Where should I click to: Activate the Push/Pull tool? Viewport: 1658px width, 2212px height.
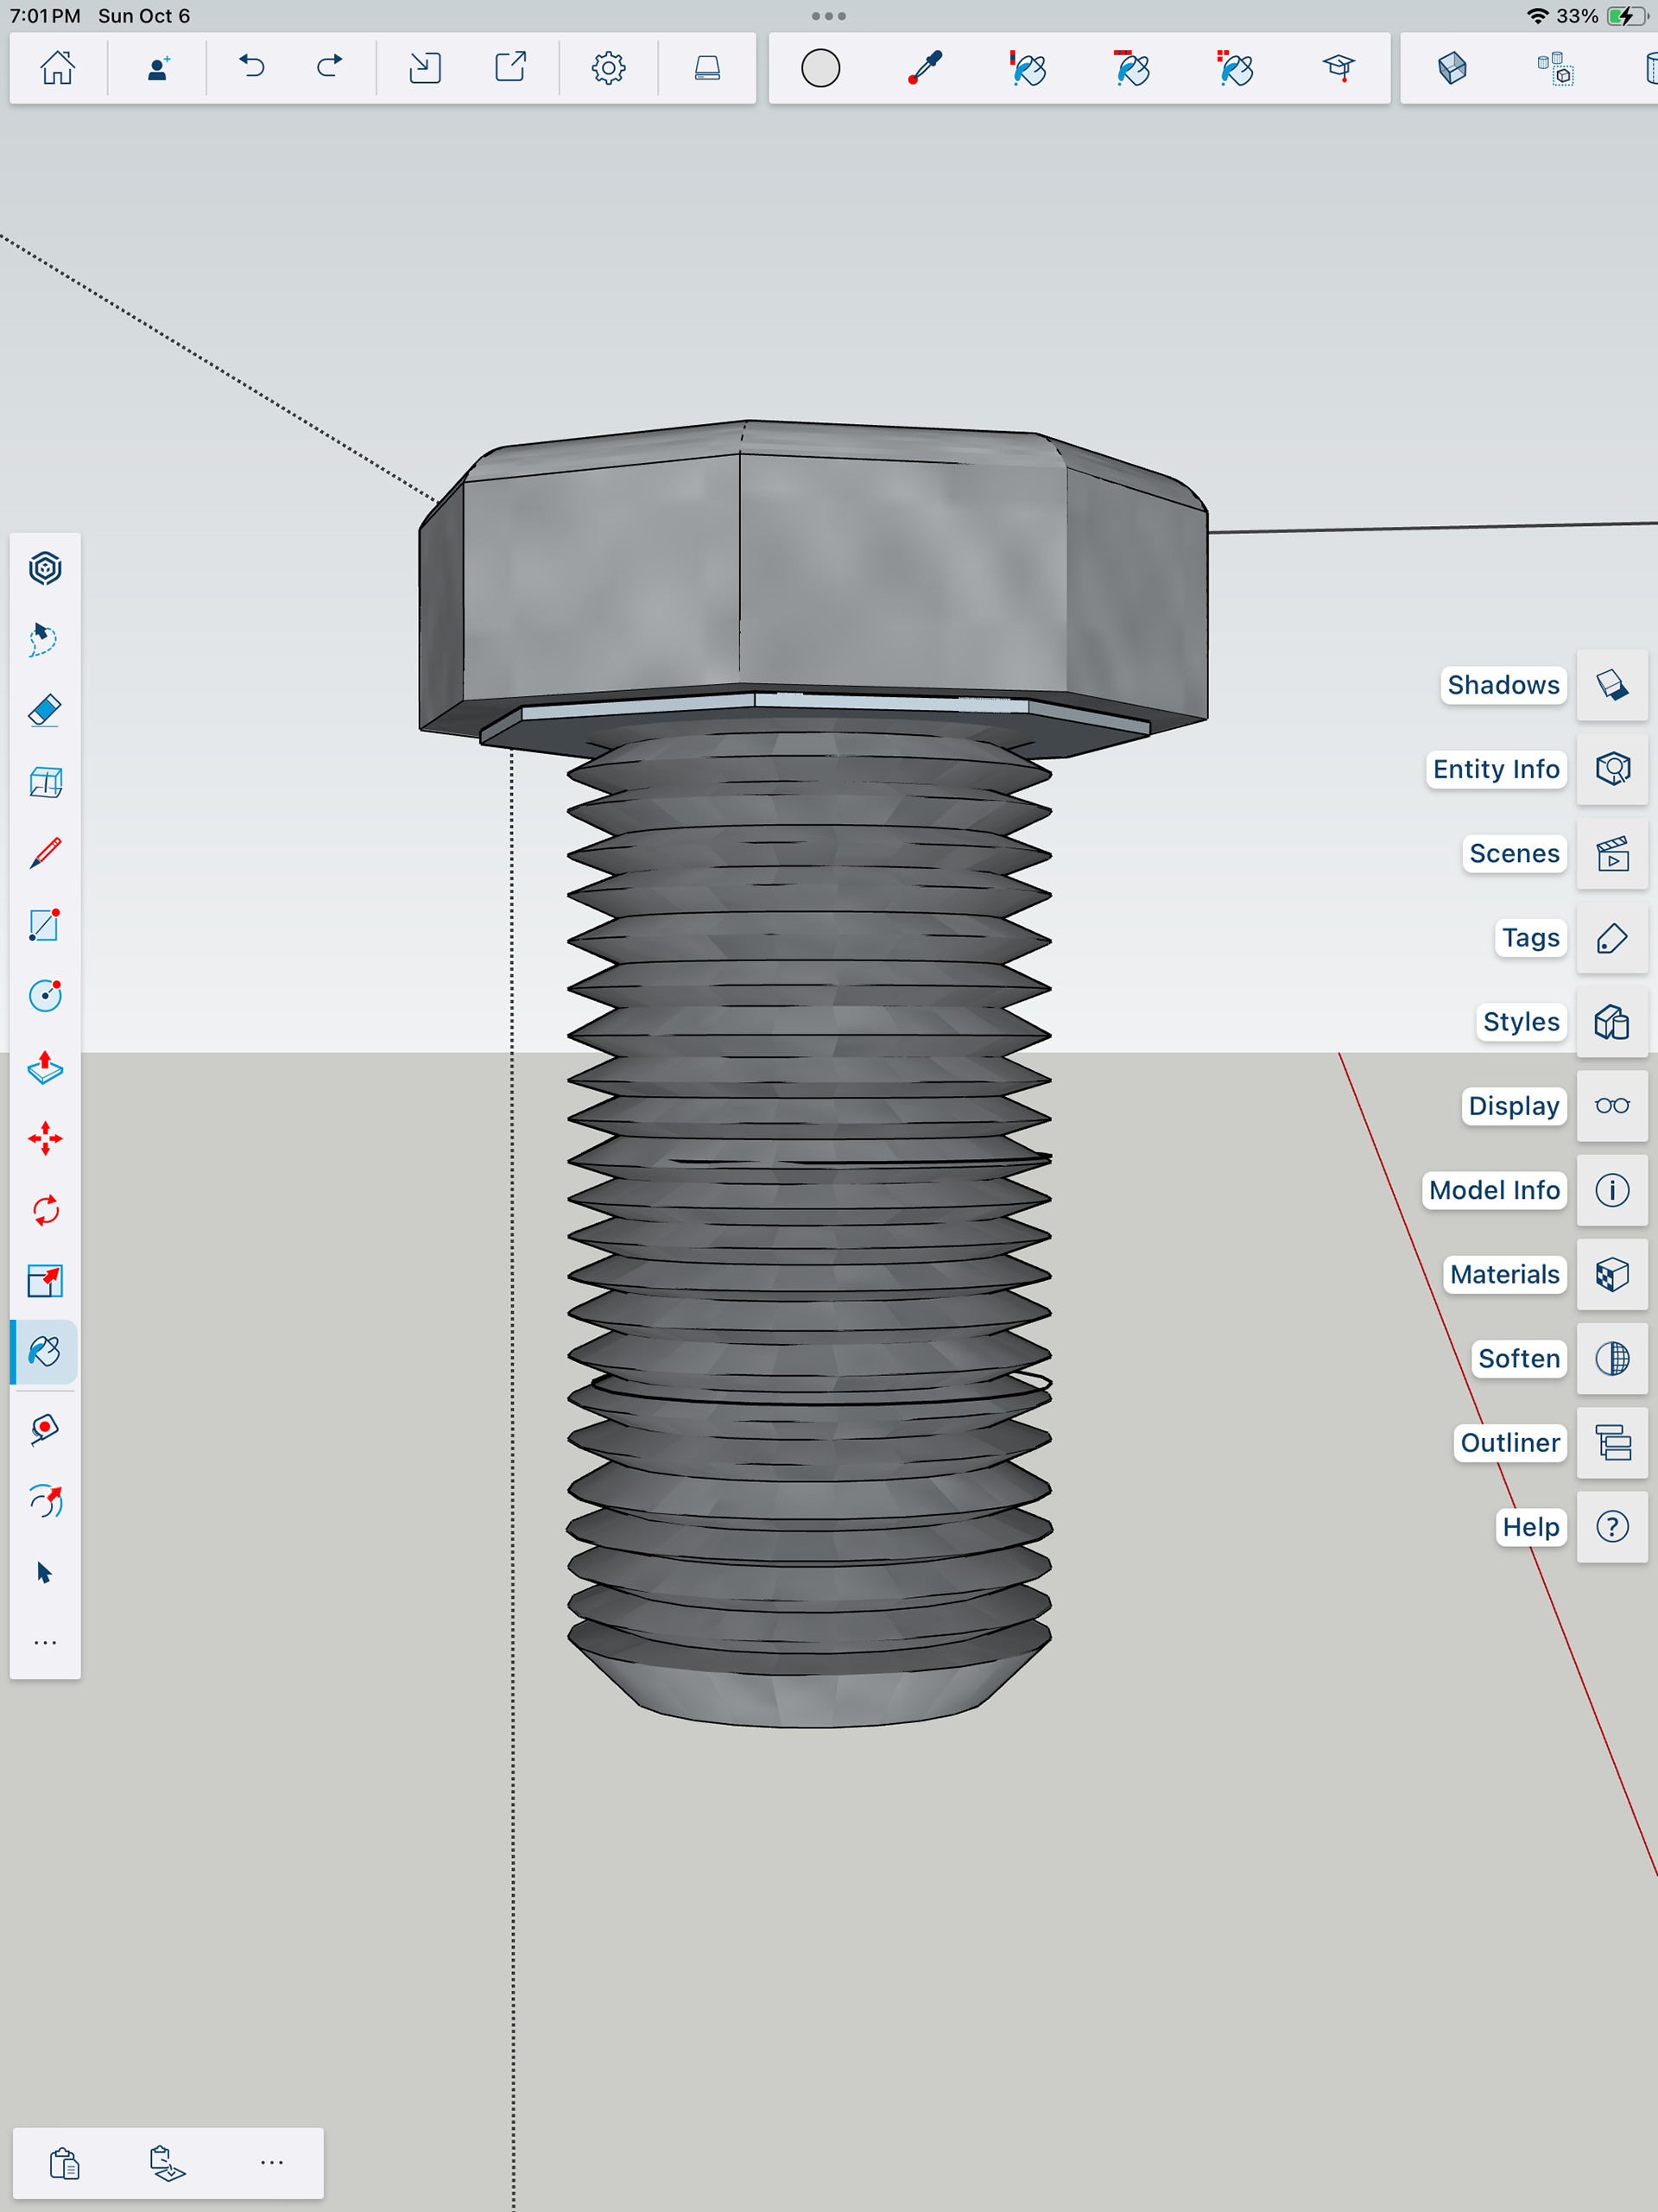click(45, 1068)
